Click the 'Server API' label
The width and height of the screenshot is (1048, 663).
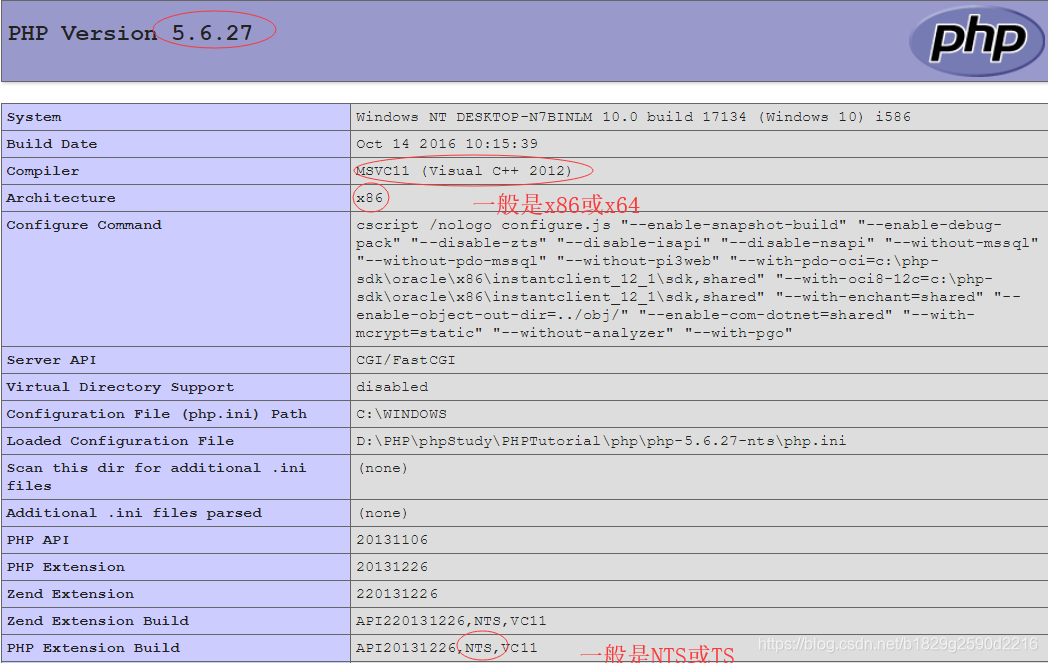coord(51,360)
